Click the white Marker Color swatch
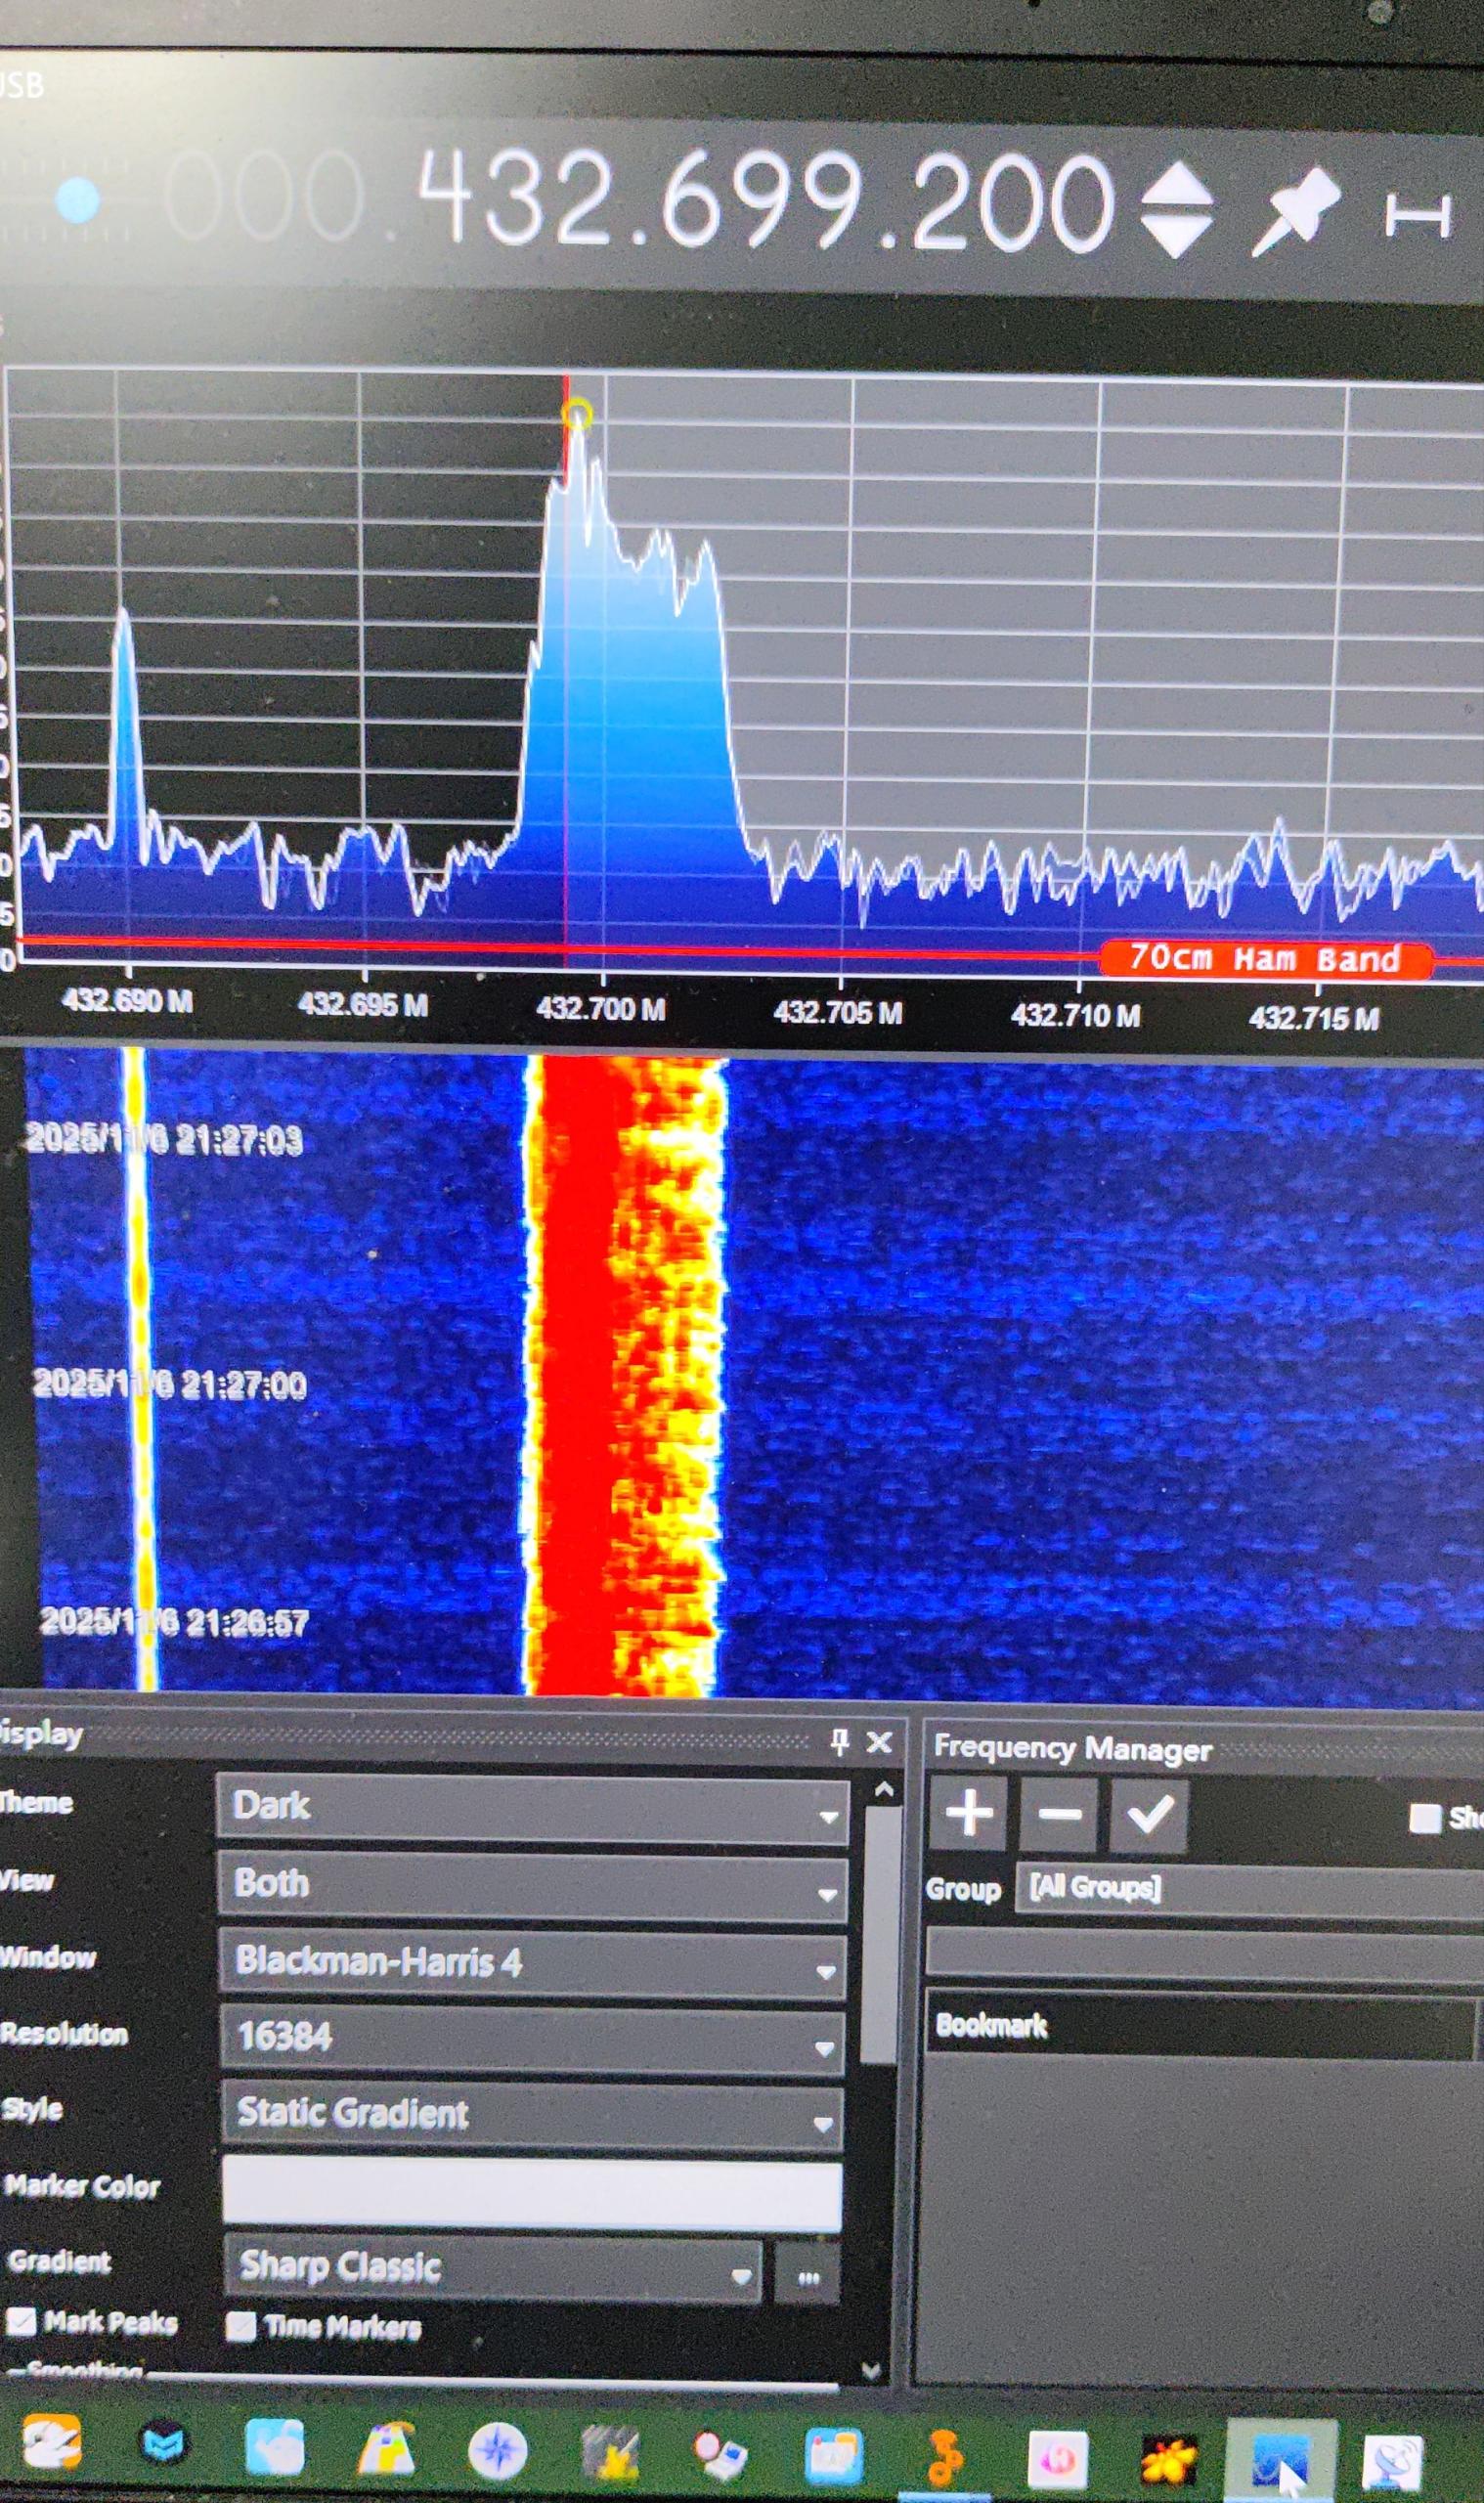The width and height of the screenshot is (1484, 2503). [x=531, y=2193]
